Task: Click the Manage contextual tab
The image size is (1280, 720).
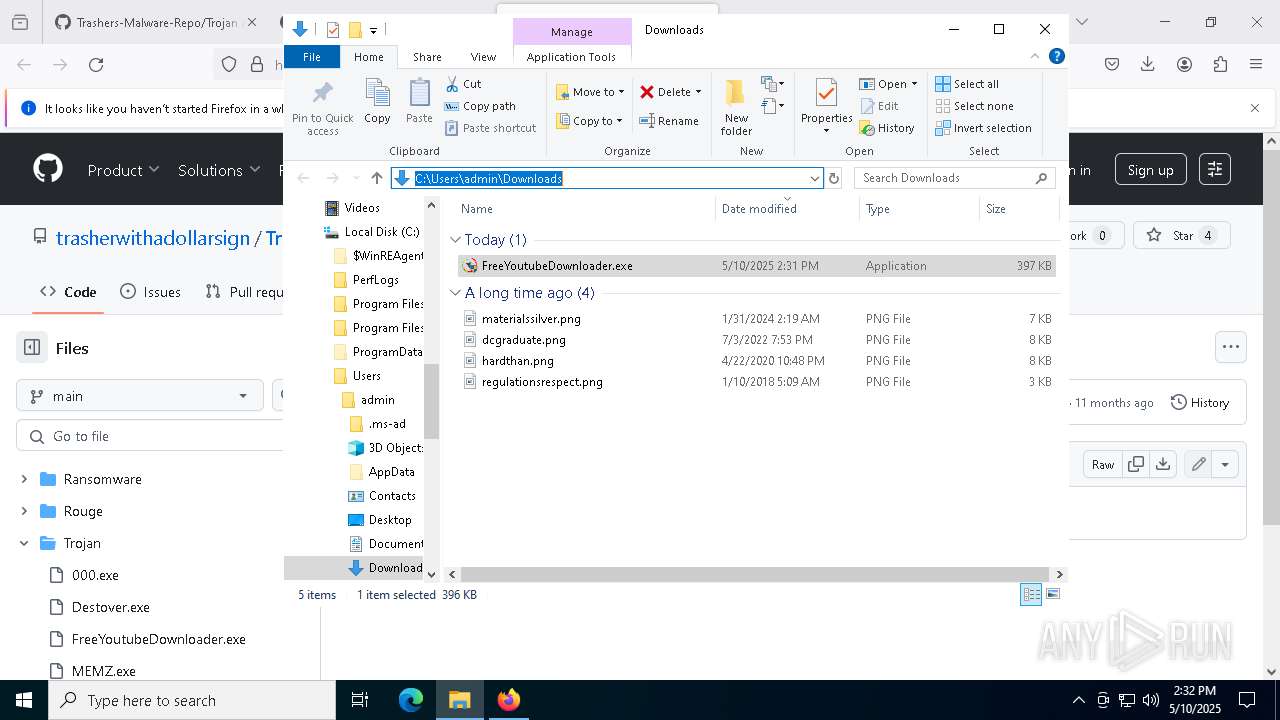Action: click(572, 32)
